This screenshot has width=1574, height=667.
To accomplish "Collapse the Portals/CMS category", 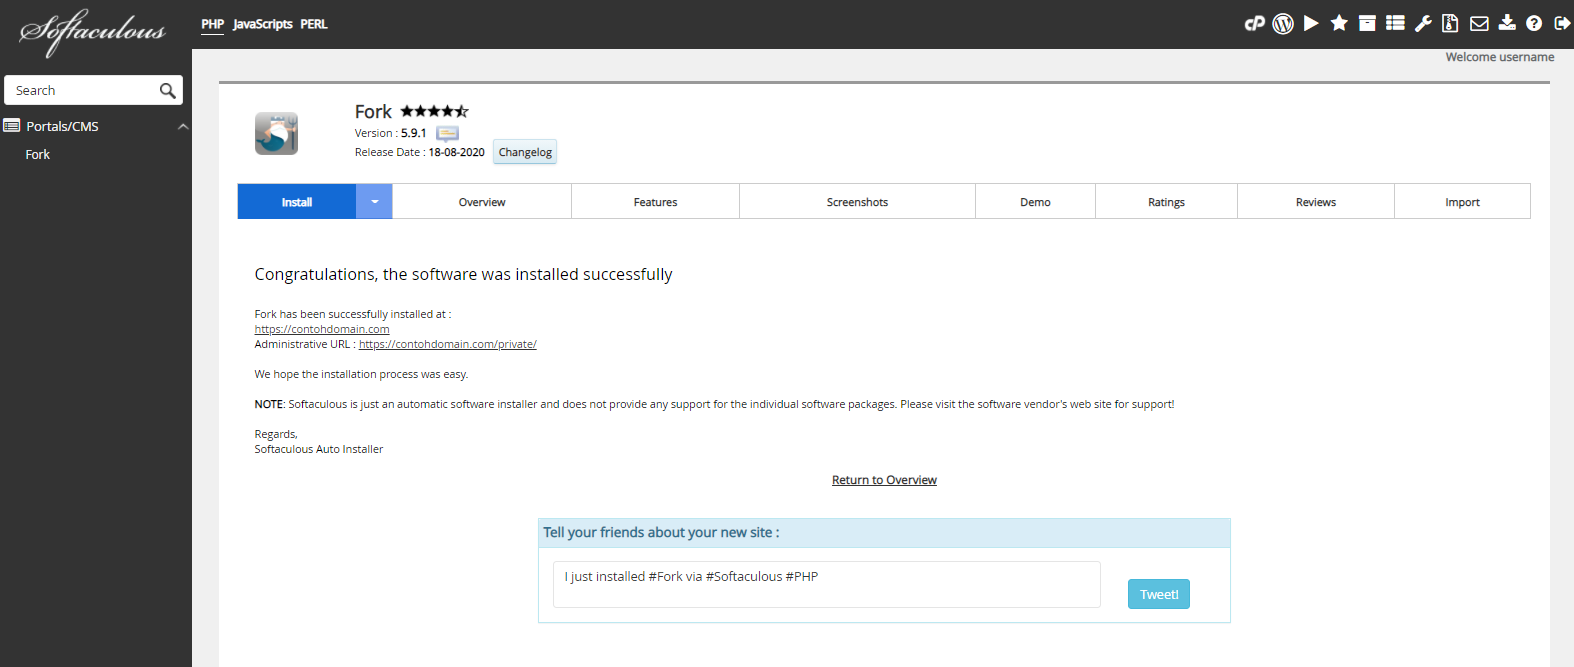I will pos(183,127).
